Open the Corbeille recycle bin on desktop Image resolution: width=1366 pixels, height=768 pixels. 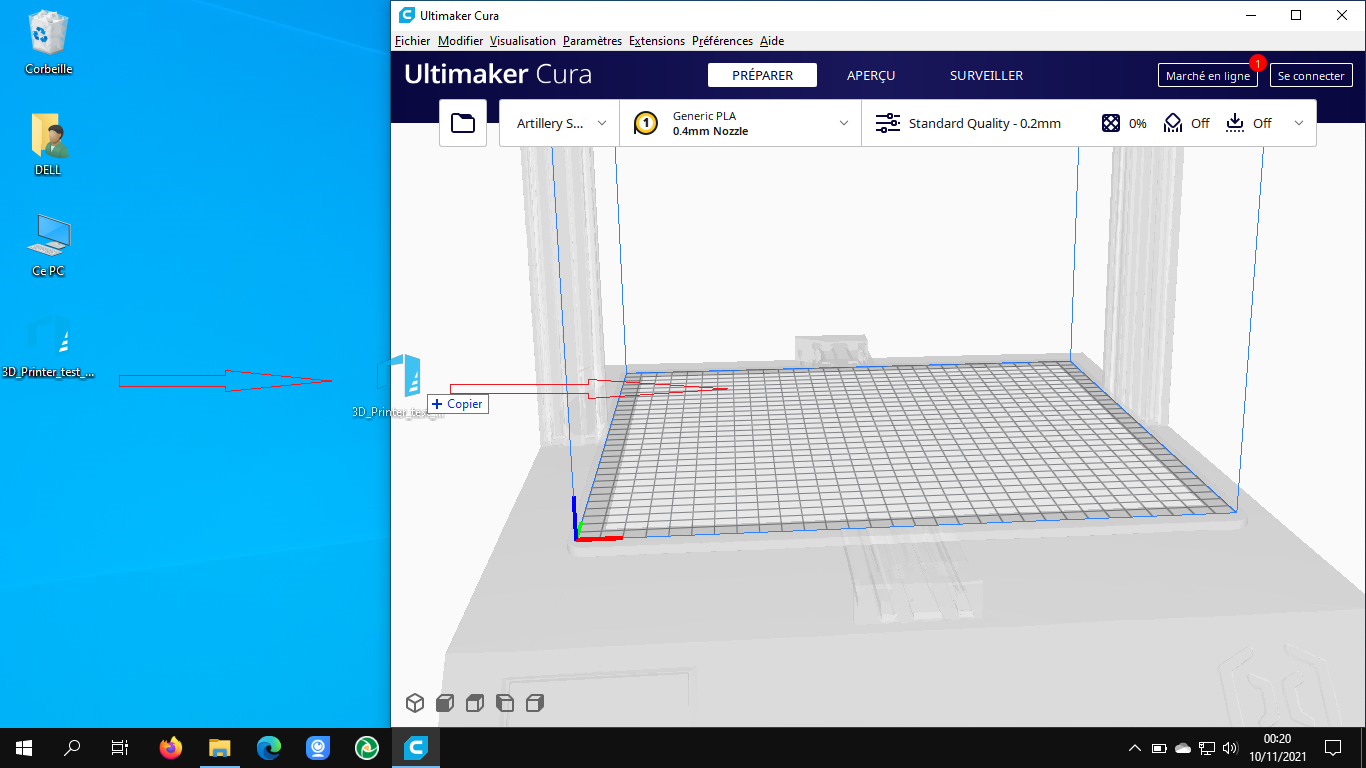(48, 42)
